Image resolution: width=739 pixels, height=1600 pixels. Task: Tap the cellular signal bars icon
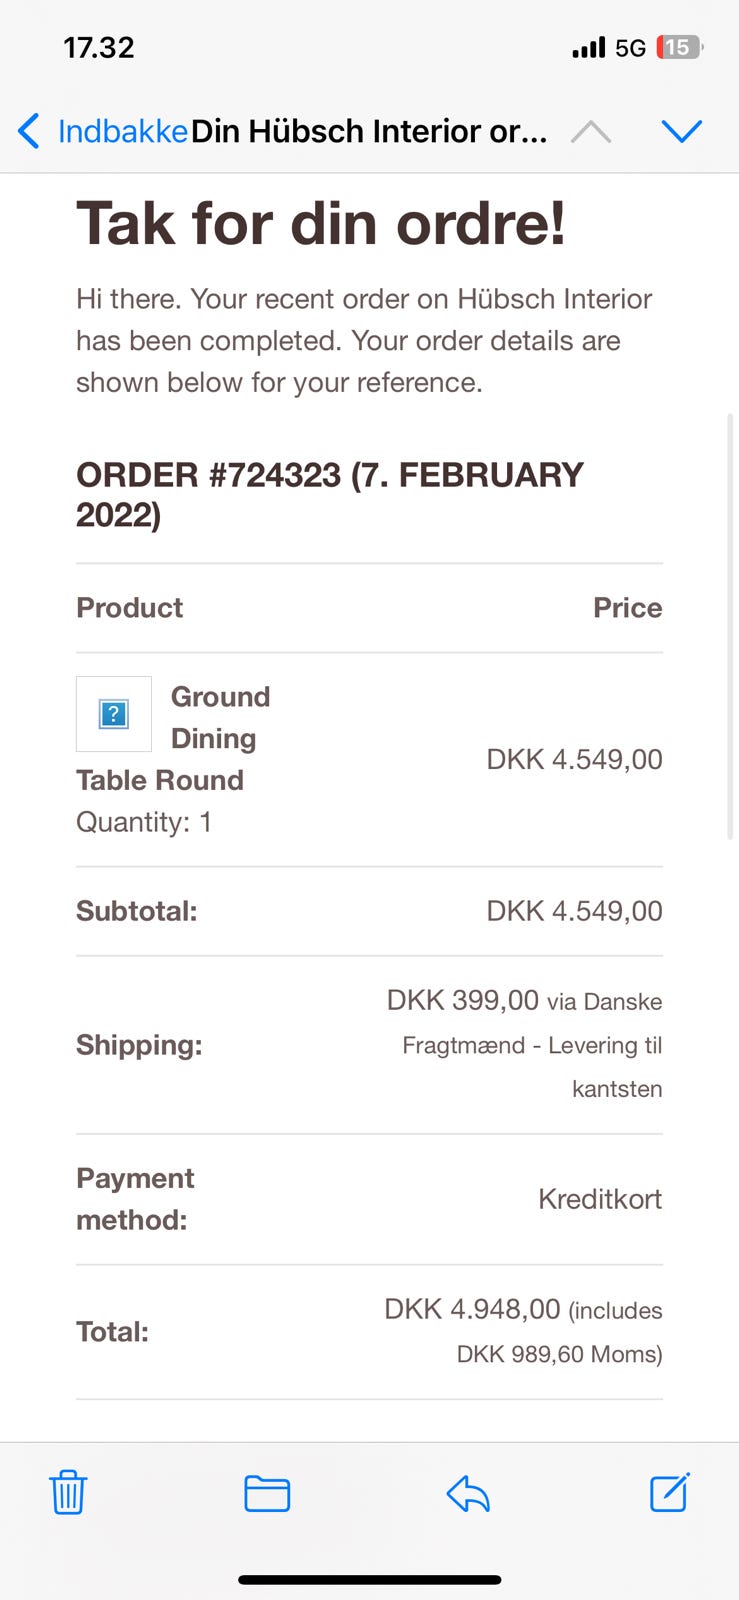click(588, 47)
